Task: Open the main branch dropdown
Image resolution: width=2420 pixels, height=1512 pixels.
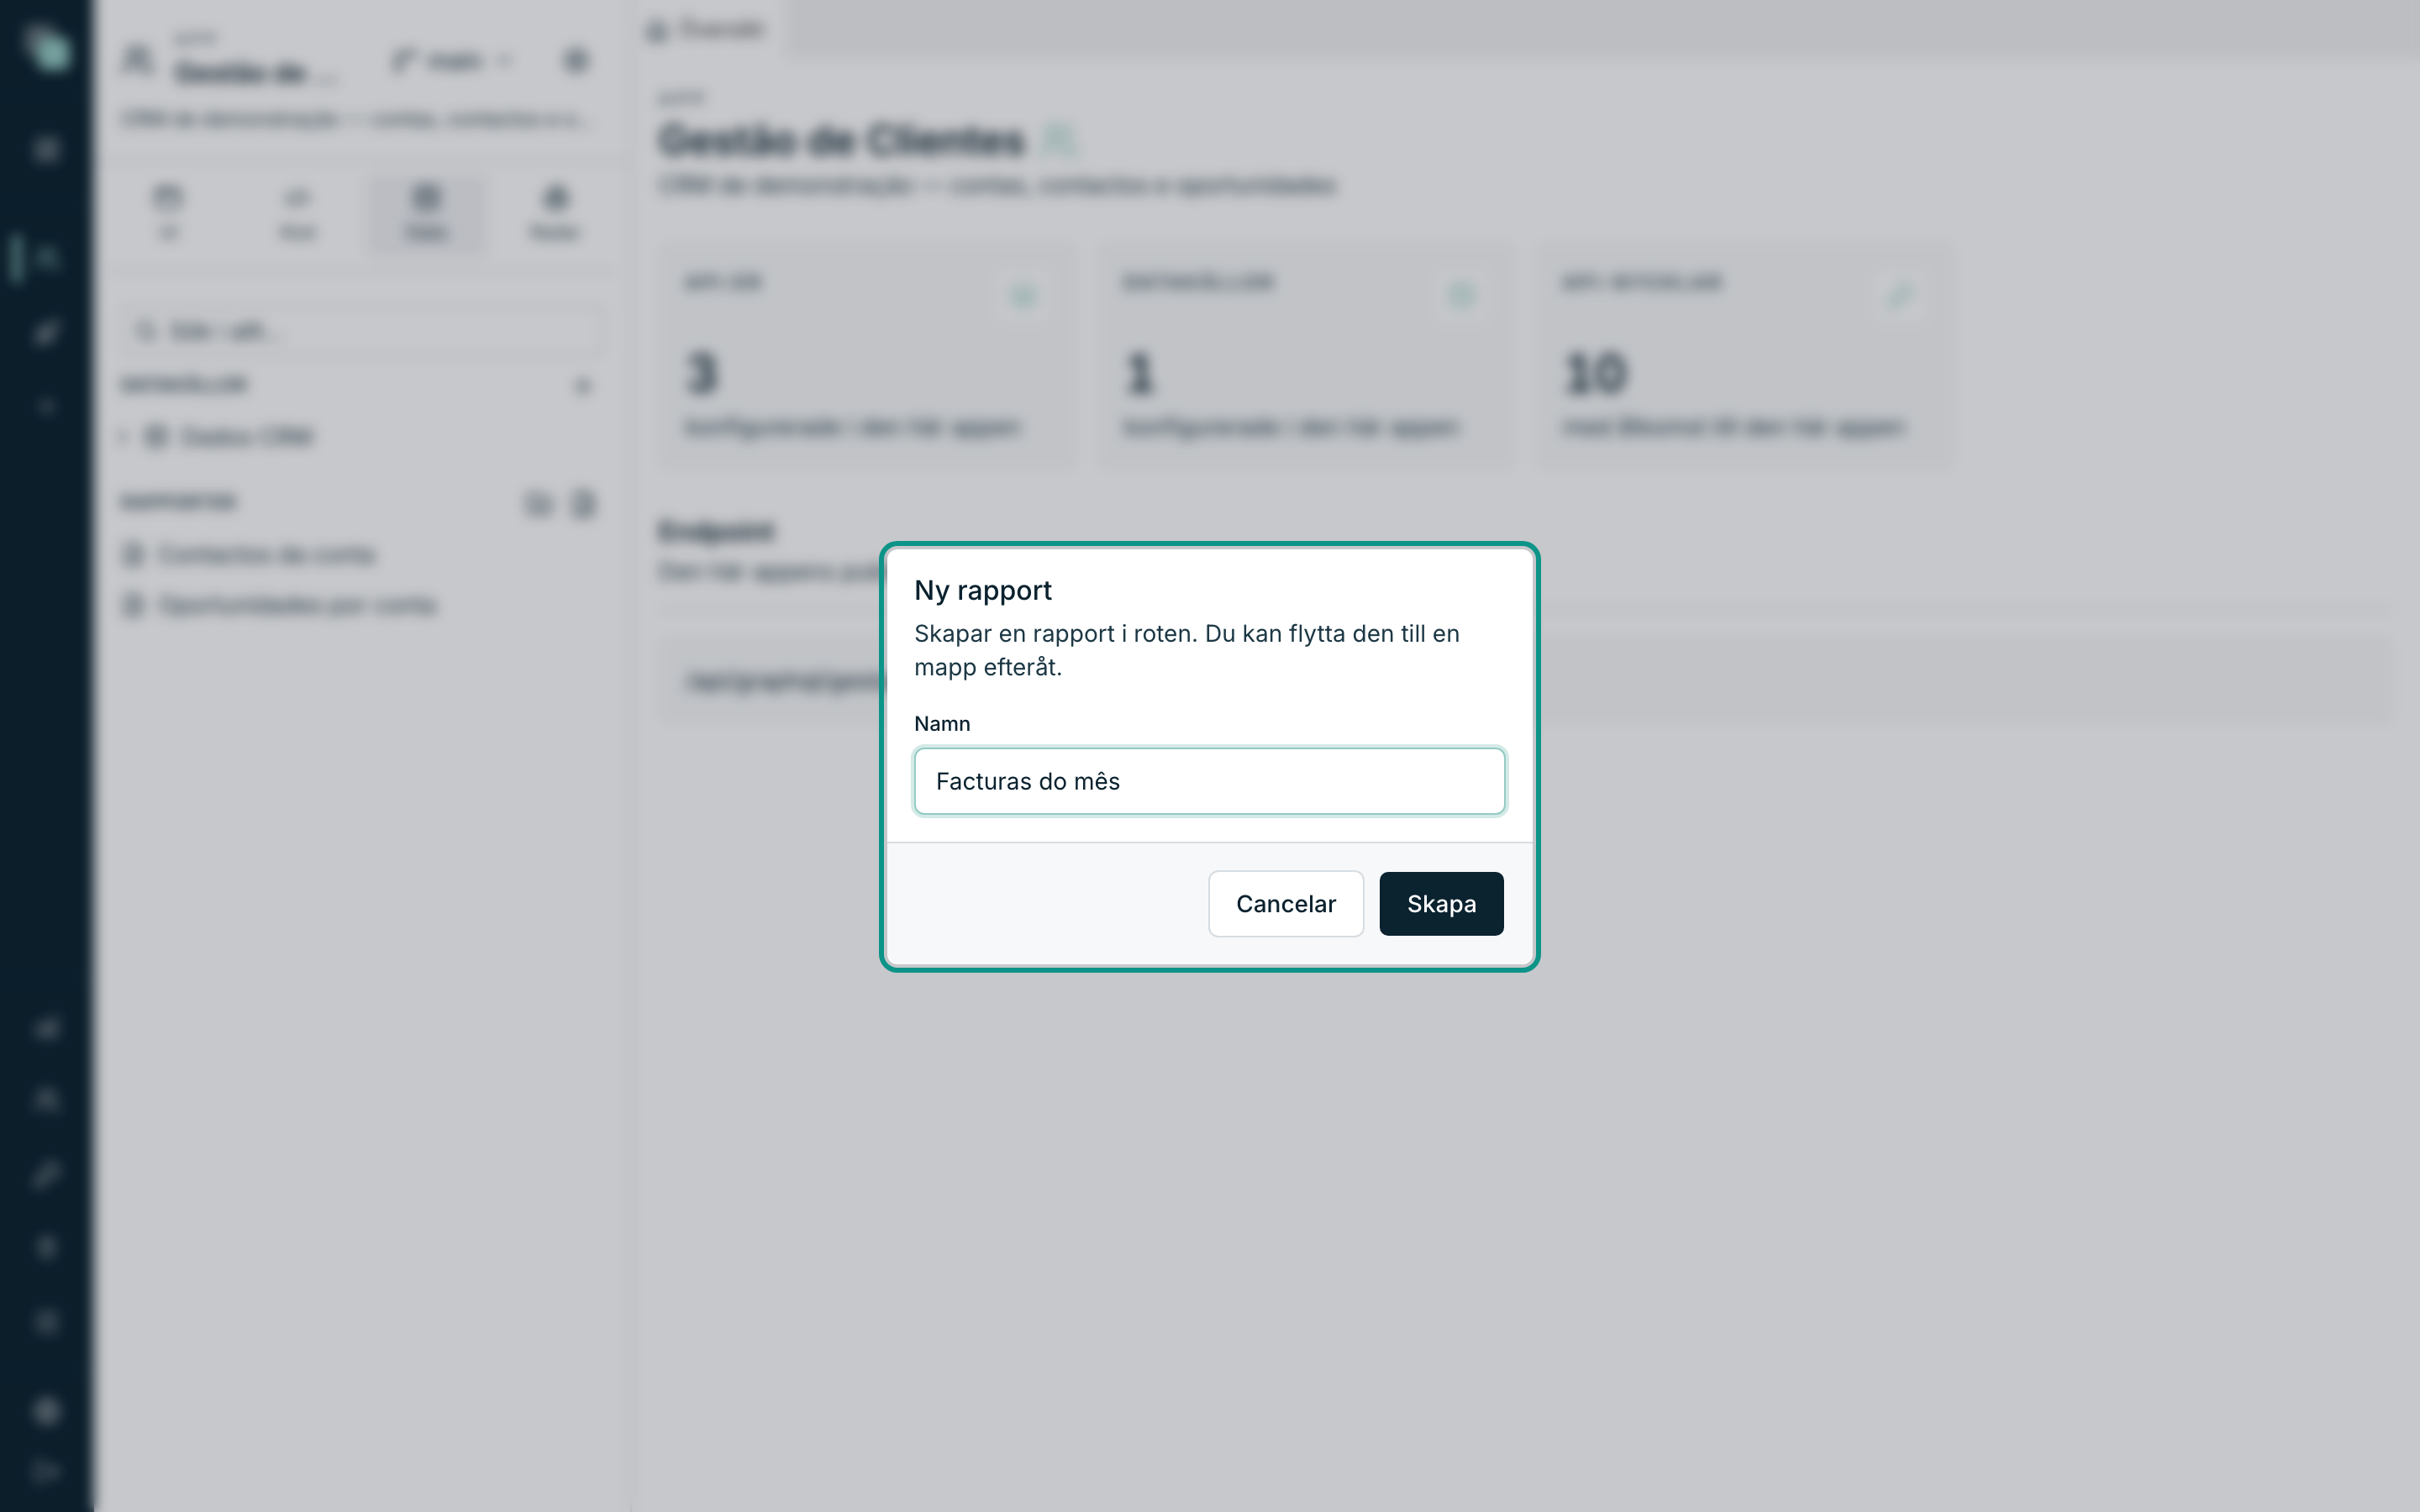Action: 452,61
